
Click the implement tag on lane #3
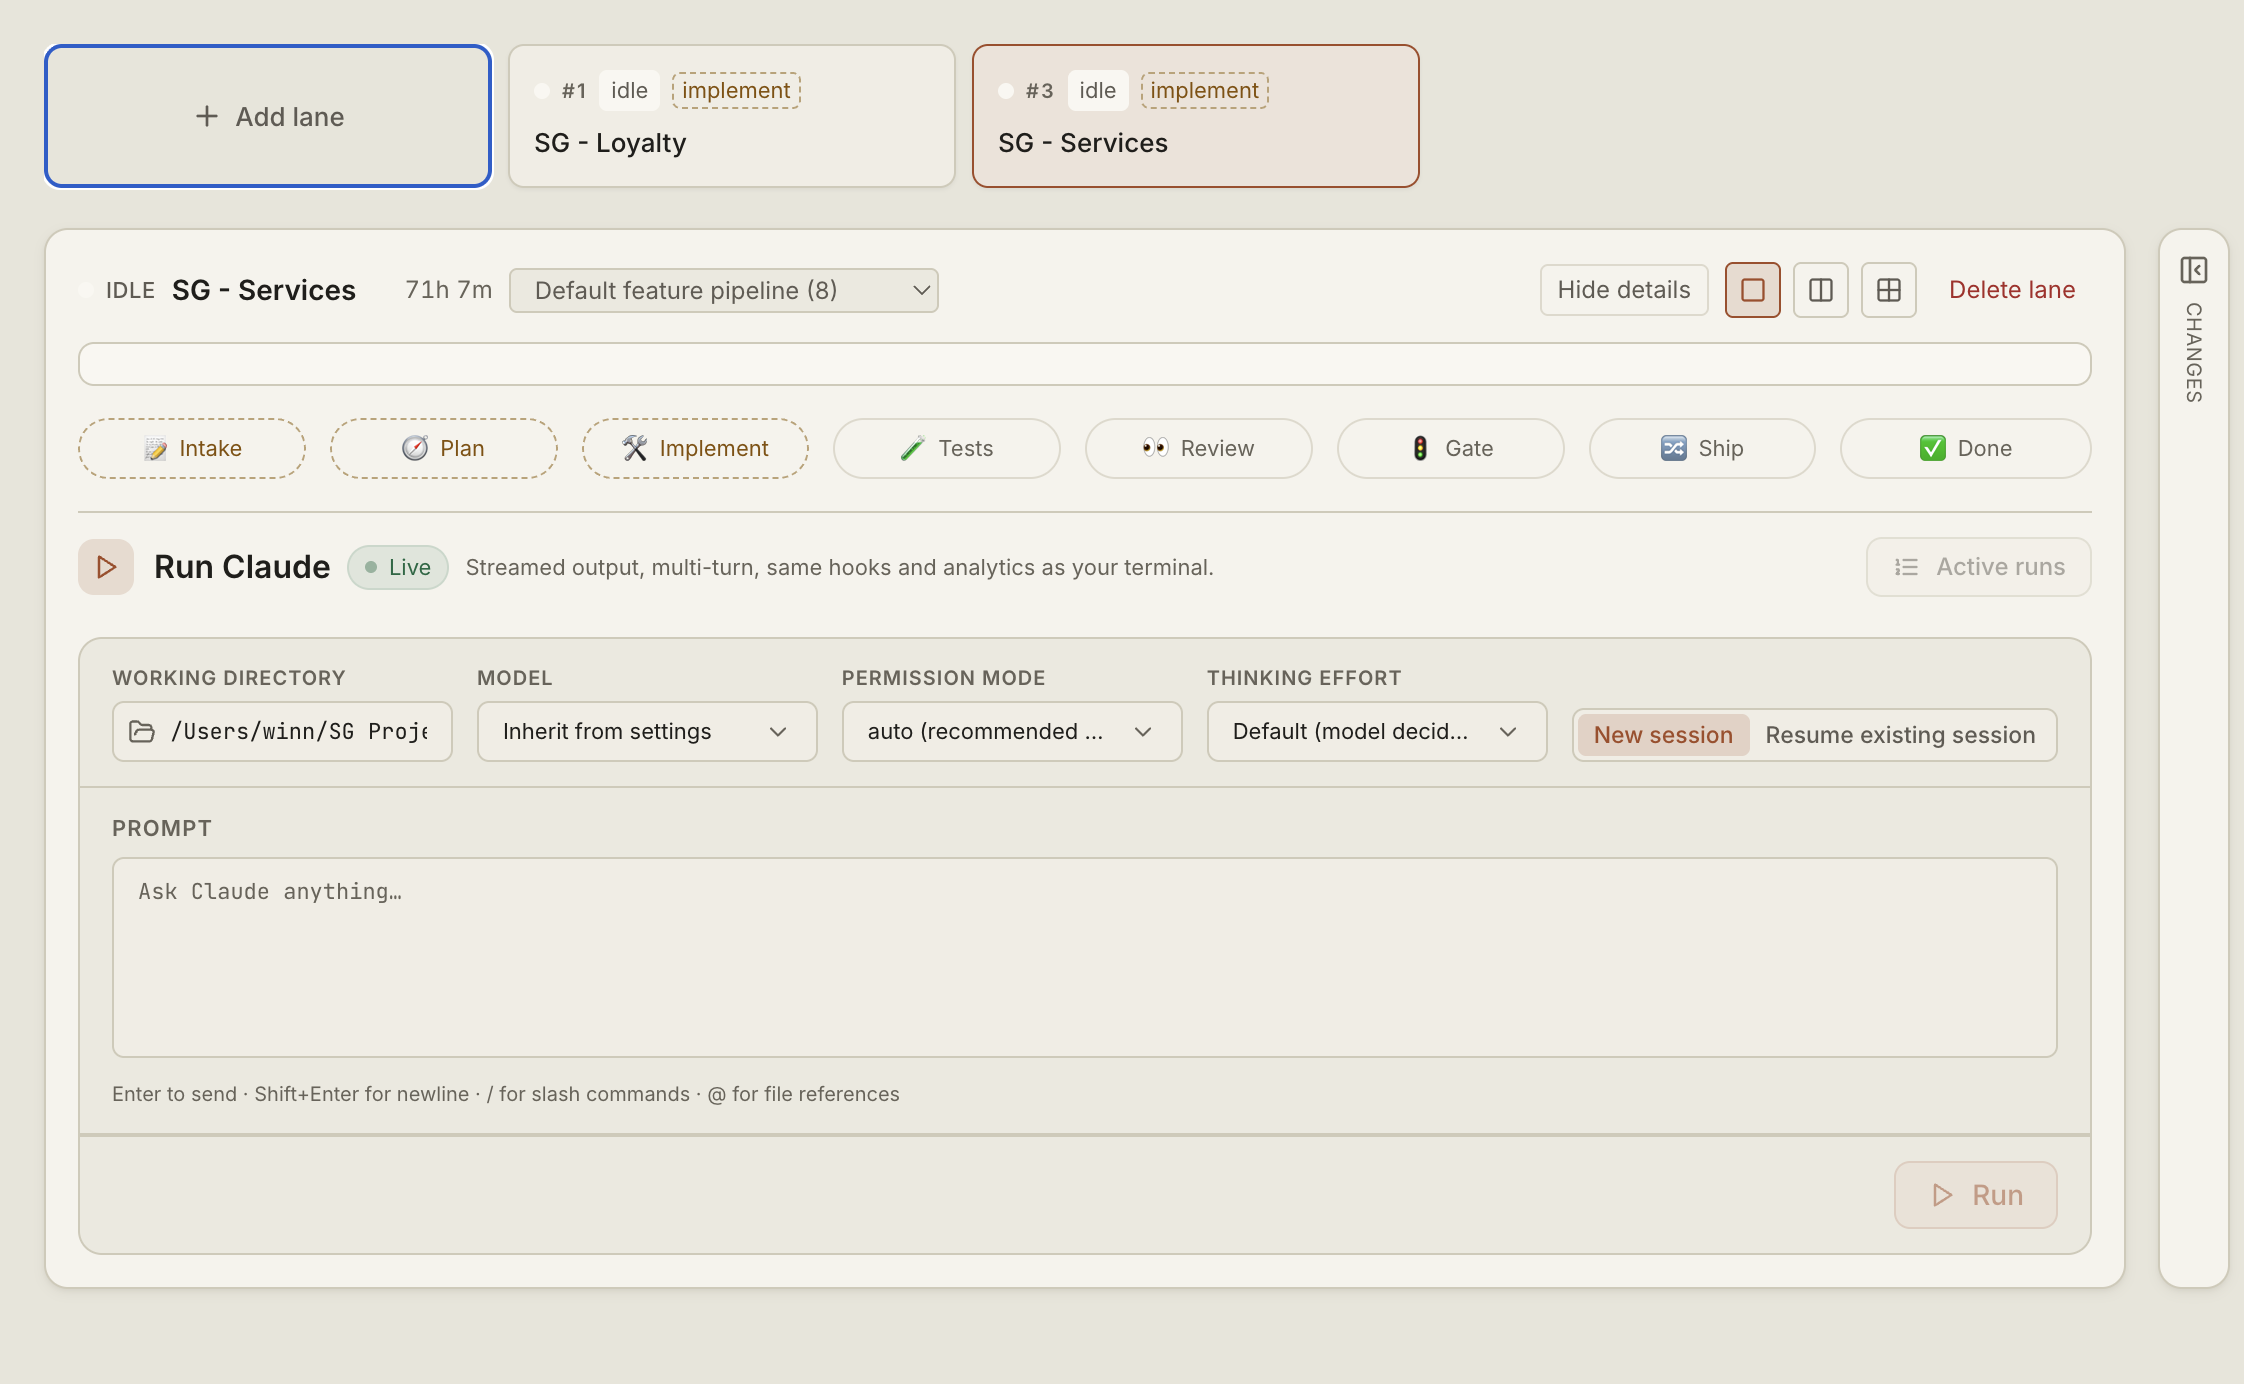point(1204,90)
